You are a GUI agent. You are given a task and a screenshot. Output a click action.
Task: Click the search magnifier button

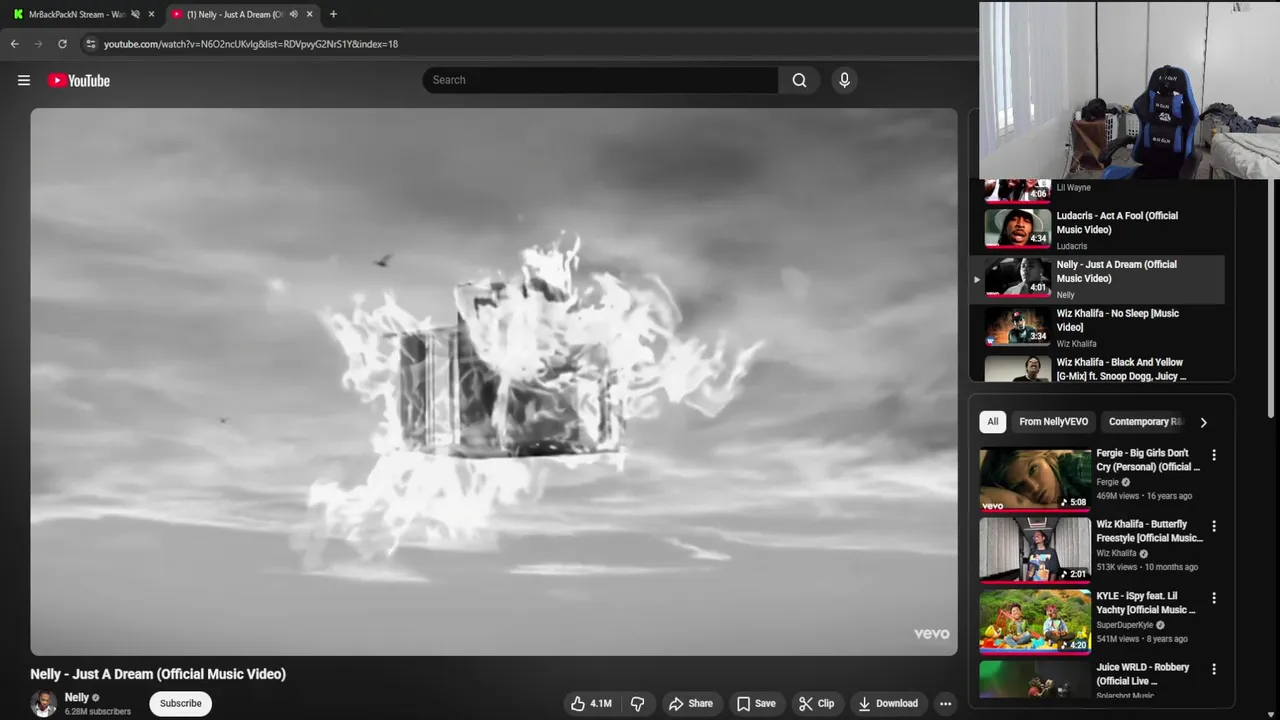(799, 80)
